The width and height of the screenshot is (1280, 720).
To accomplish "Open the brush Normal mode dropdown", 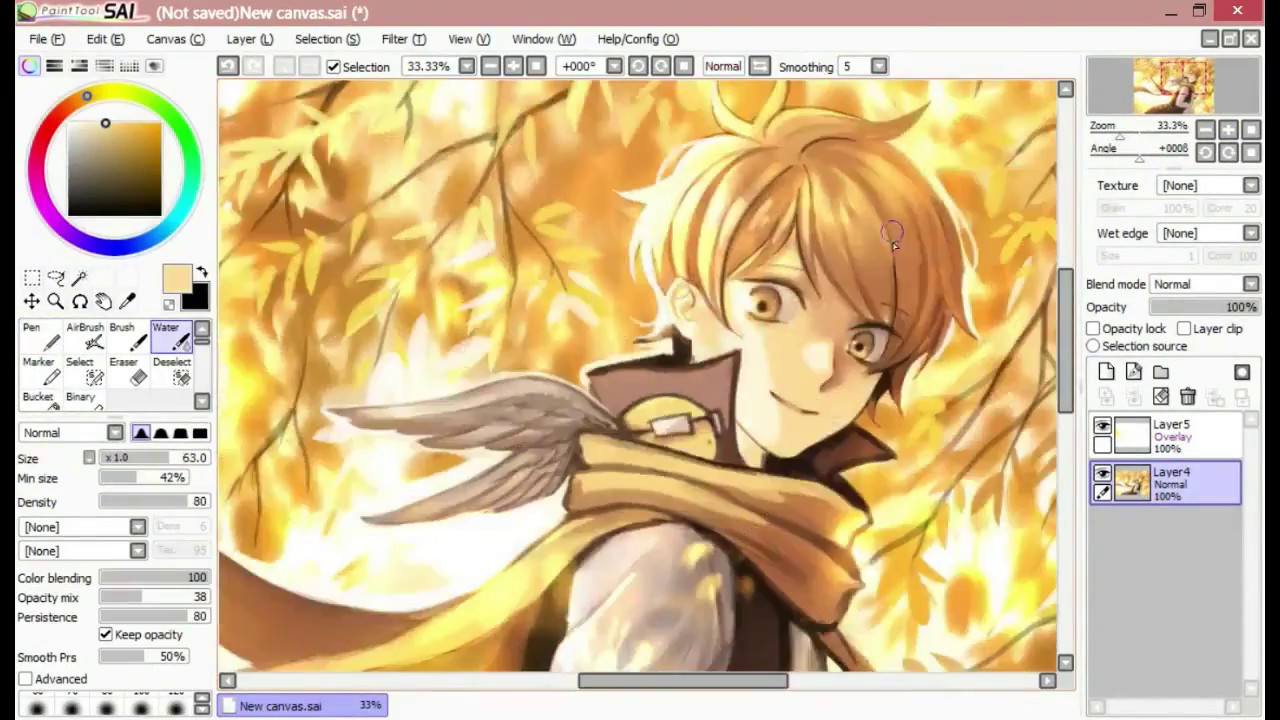I will click(70, 433).
